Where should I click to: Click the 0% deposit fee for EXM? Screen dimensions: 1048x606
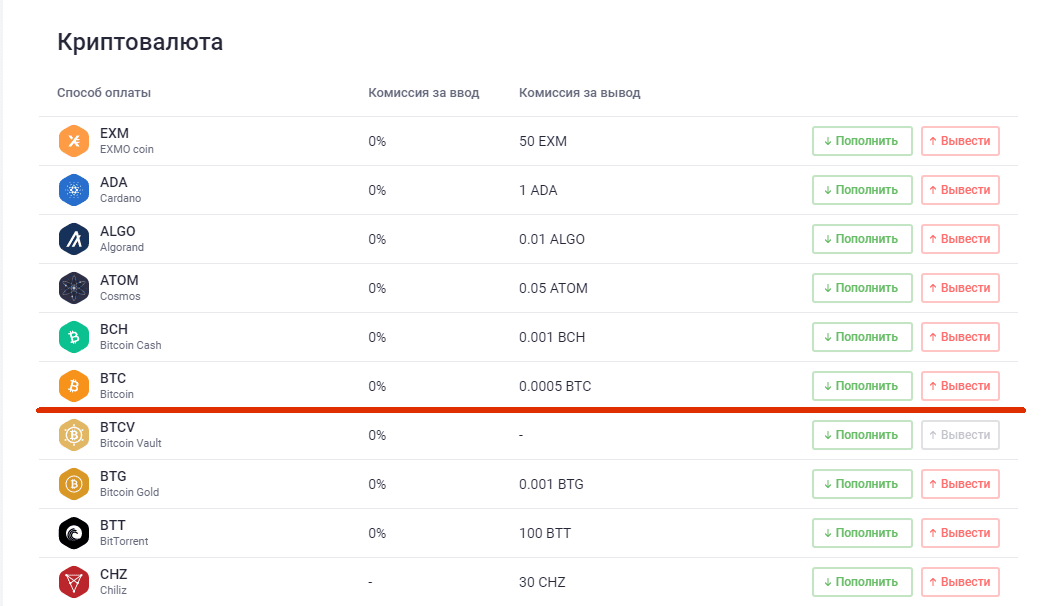pyautogui.click(x=377, y=141)
